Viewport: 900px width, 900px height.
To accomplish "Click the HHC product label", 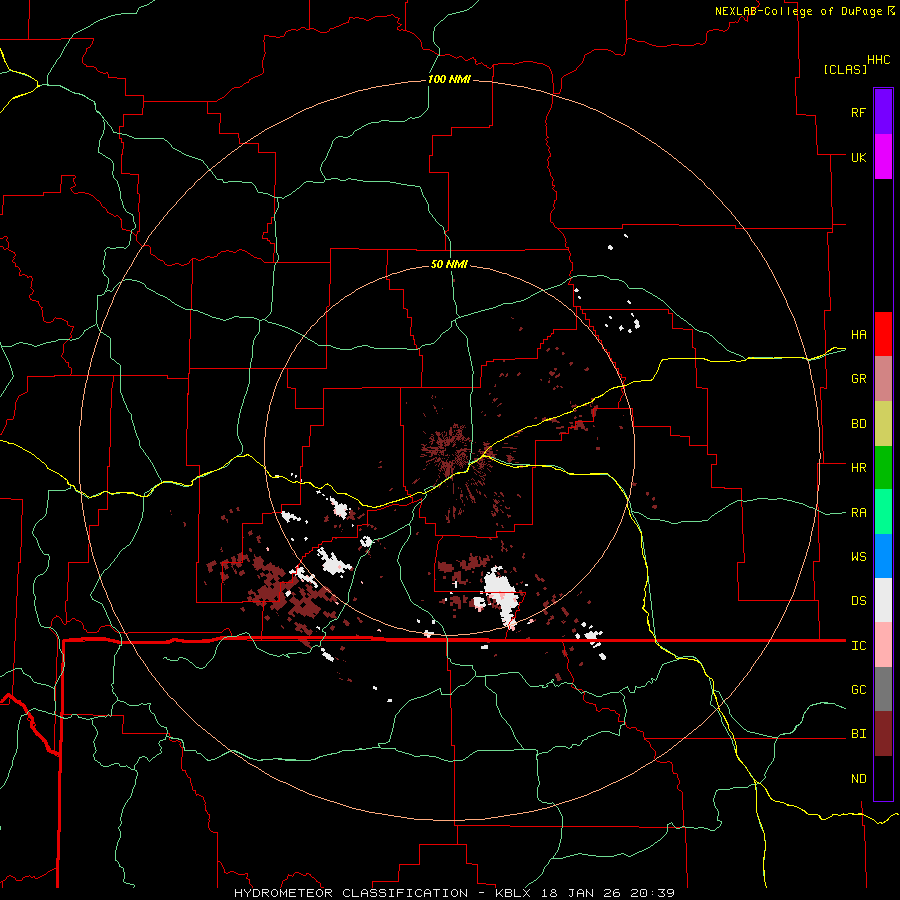I will click(879, 60).
